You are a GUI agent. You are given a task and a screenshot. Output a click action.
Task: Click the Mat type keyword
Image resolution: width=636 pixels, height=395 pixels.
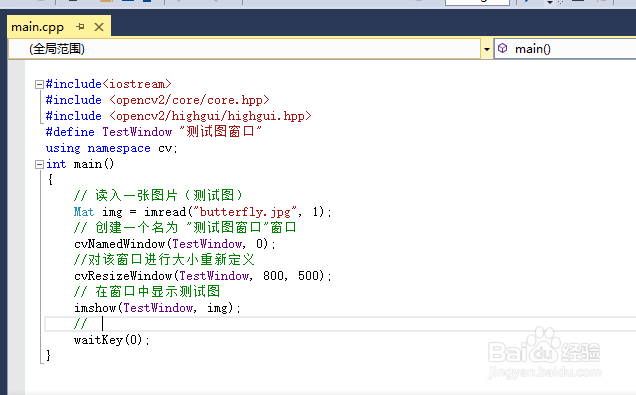(x=84, y=212)
